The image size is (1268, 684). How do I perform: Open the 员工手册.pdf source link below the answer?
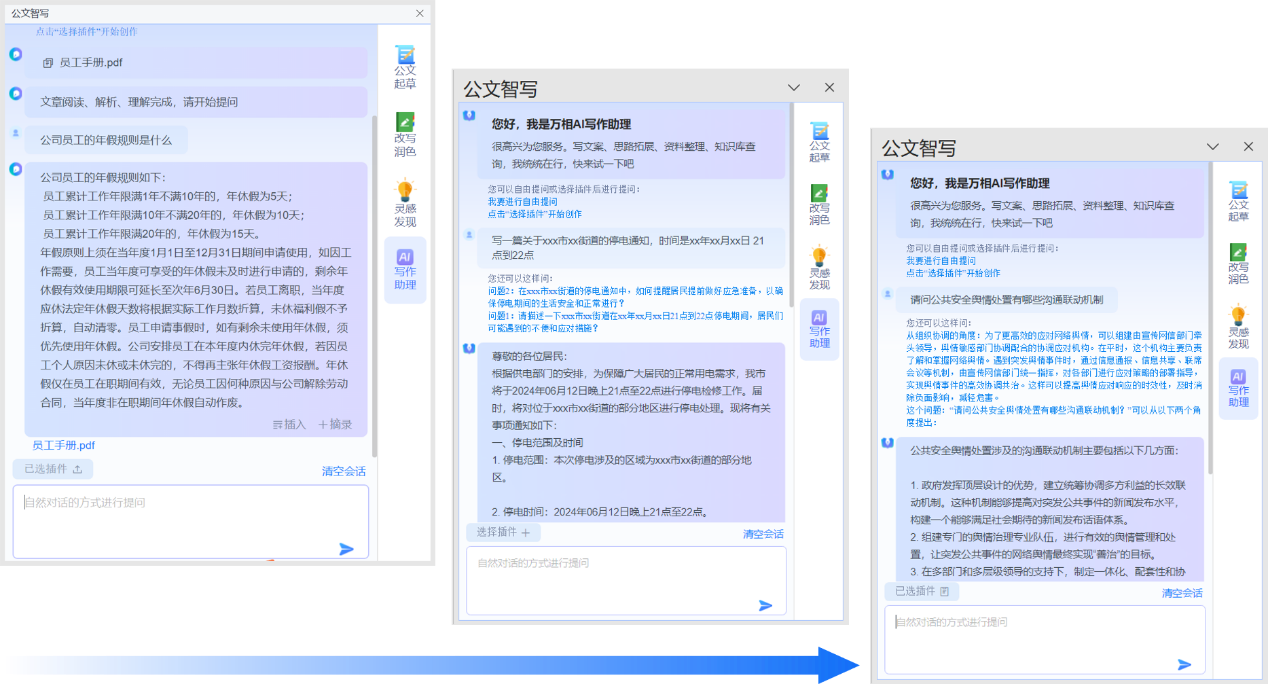point(64,445)
